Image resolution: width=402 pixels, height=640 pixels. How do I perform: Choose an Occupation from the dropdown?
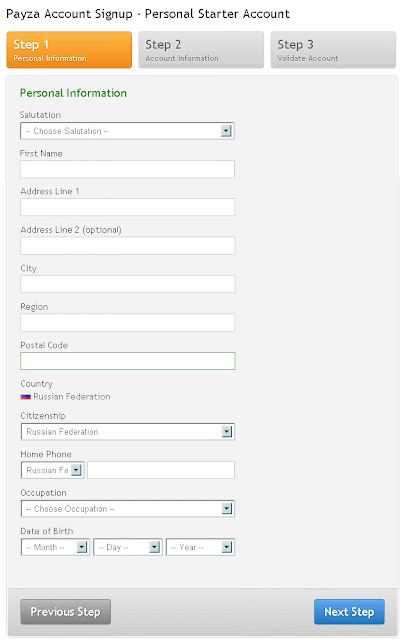pyautogui.click(x=128, y=509)
